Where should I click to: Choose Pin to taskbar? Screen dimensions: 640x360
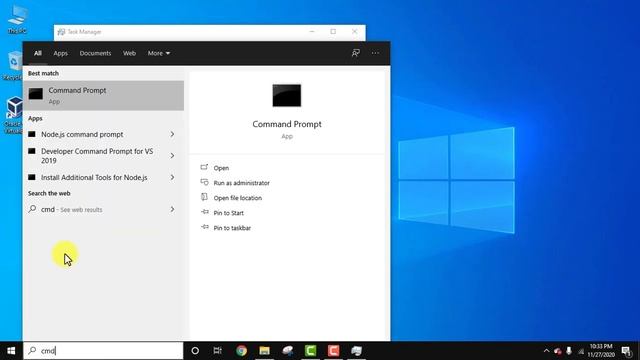point(232,228)
